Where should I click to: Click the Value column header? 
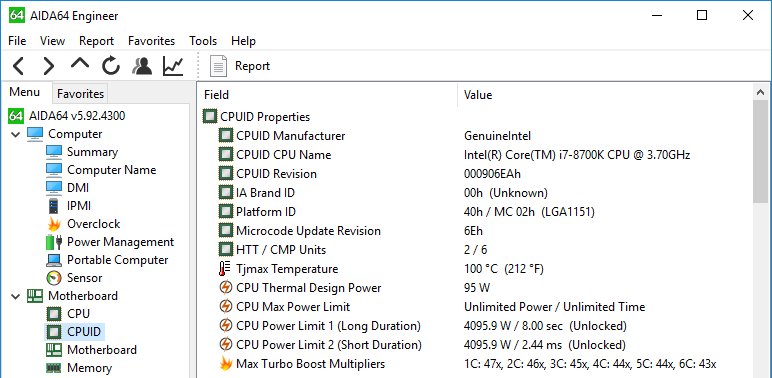click(605, 94)
